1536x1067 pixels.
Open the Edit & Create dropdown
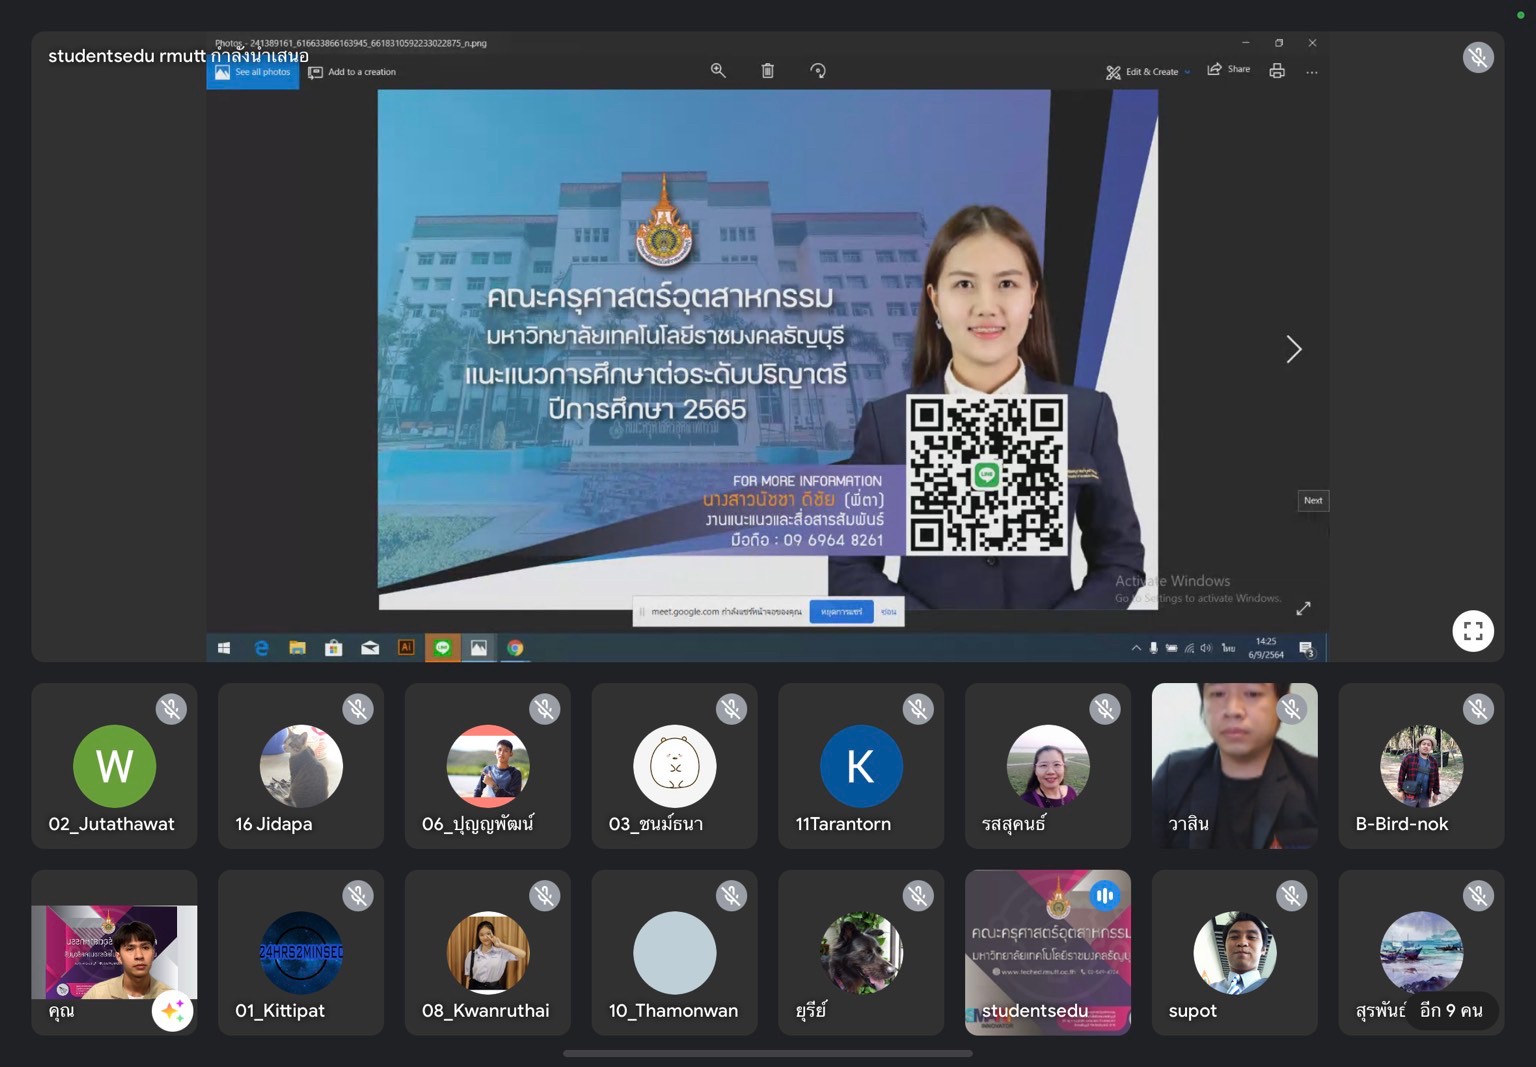pos(1148,72)
